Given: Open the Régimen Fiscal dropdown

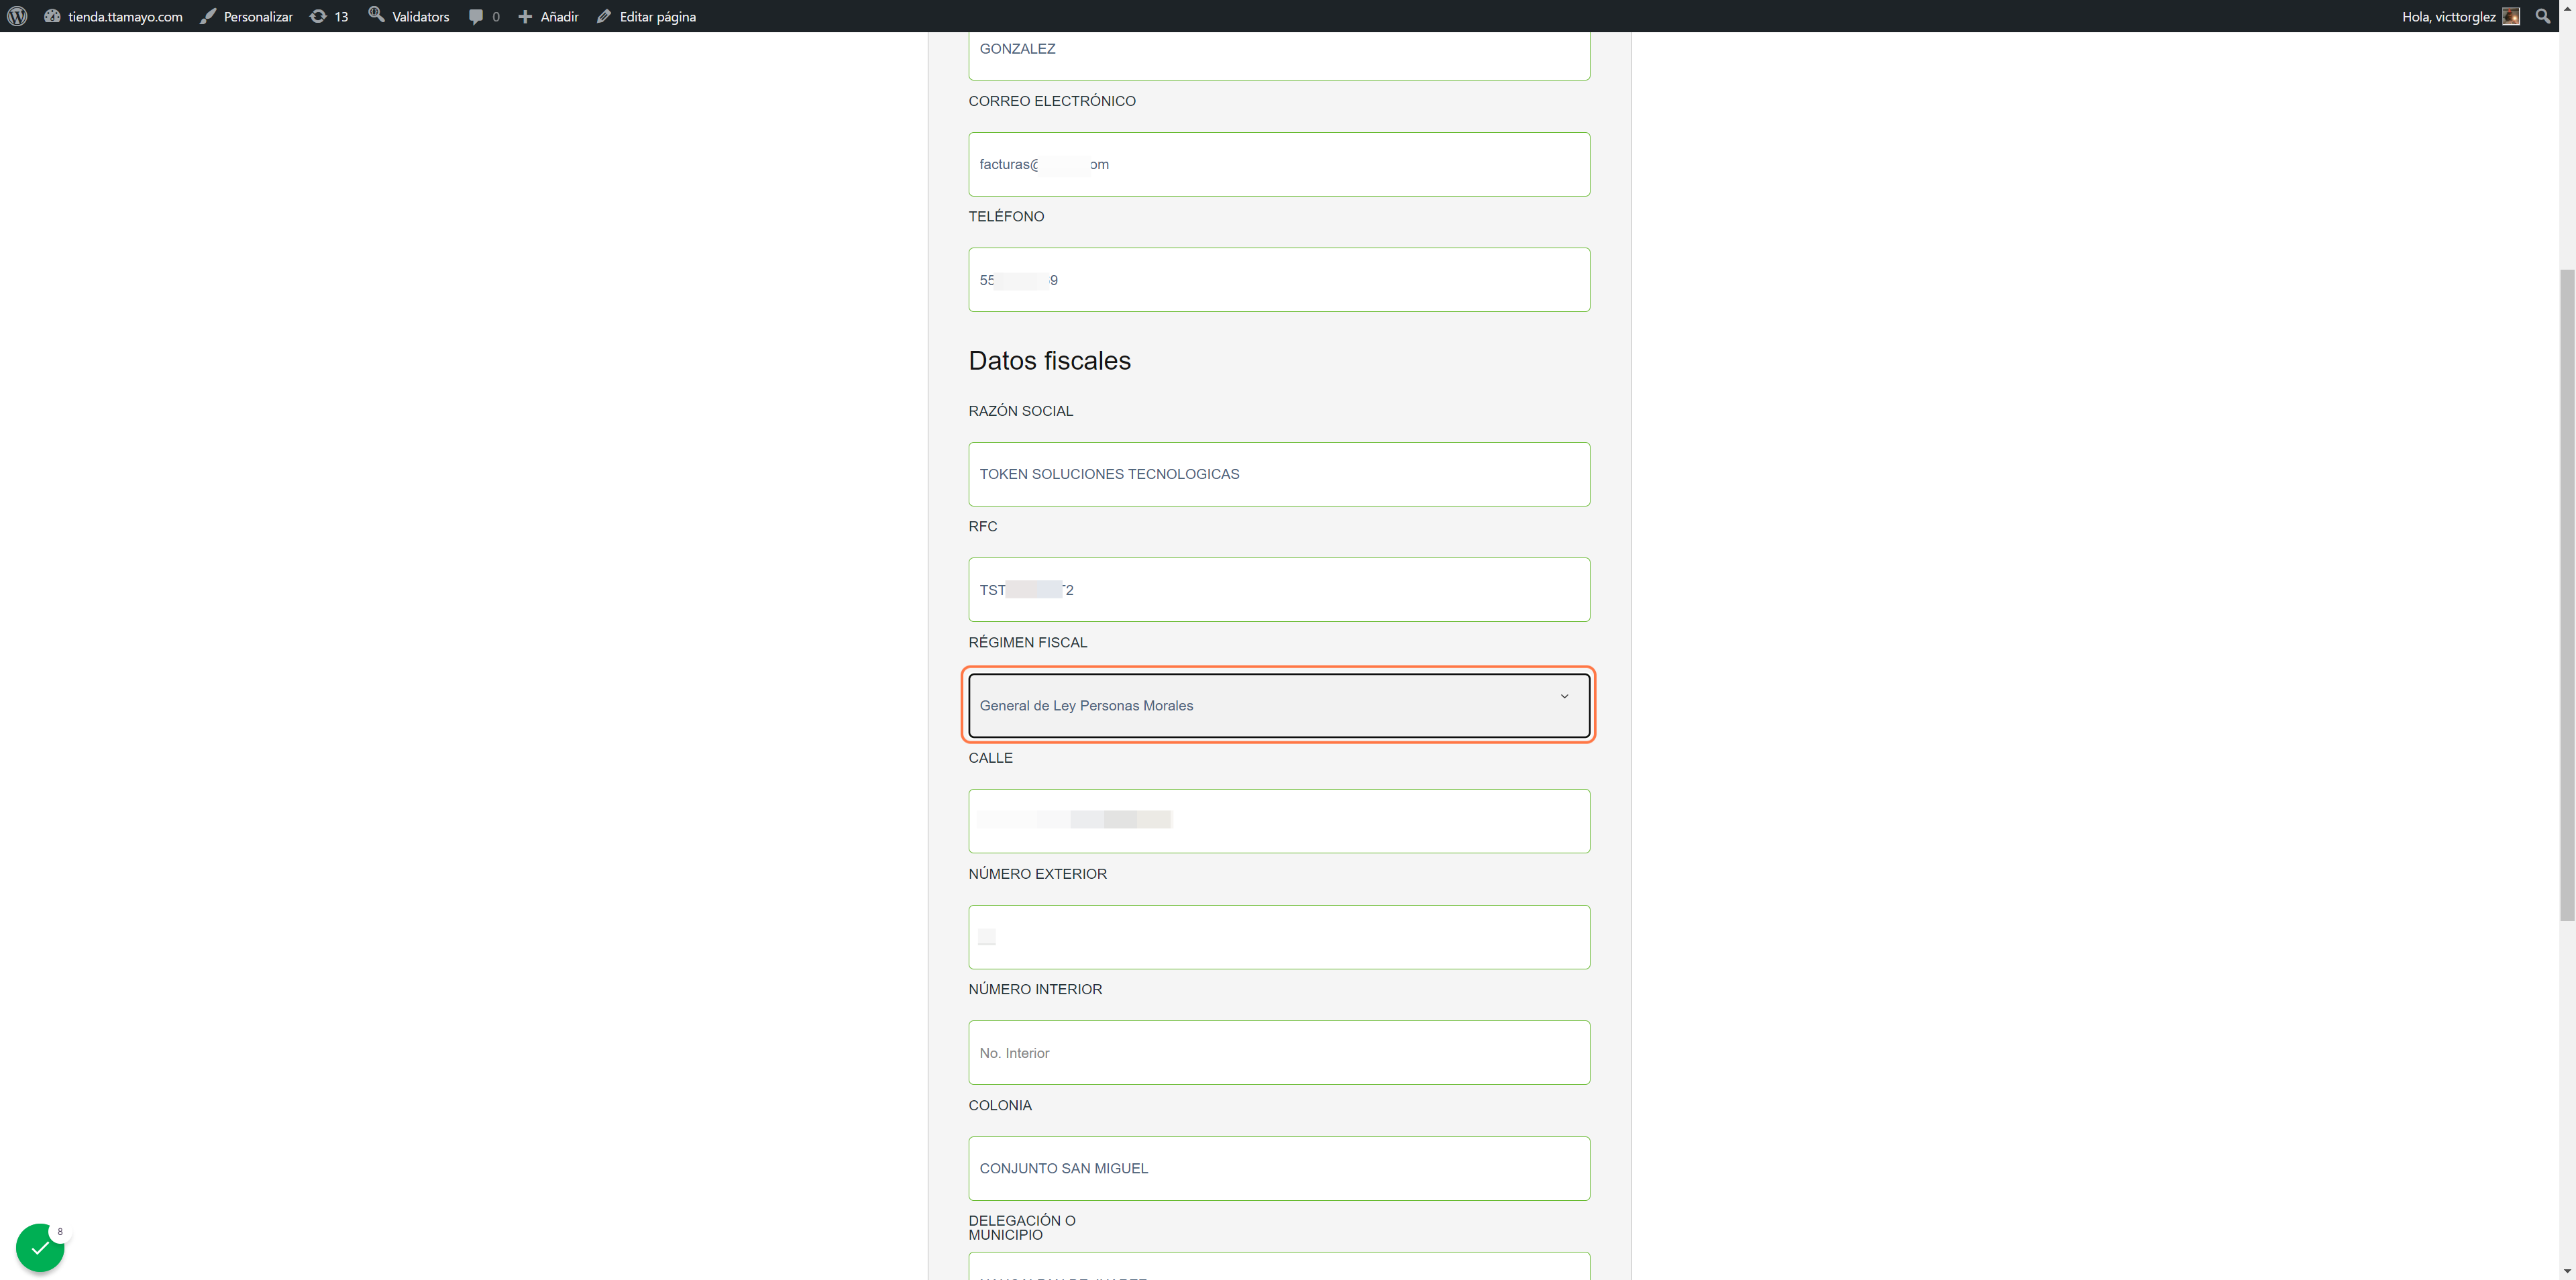Looking at the screenshot, I should click(x=1279, y=705).
